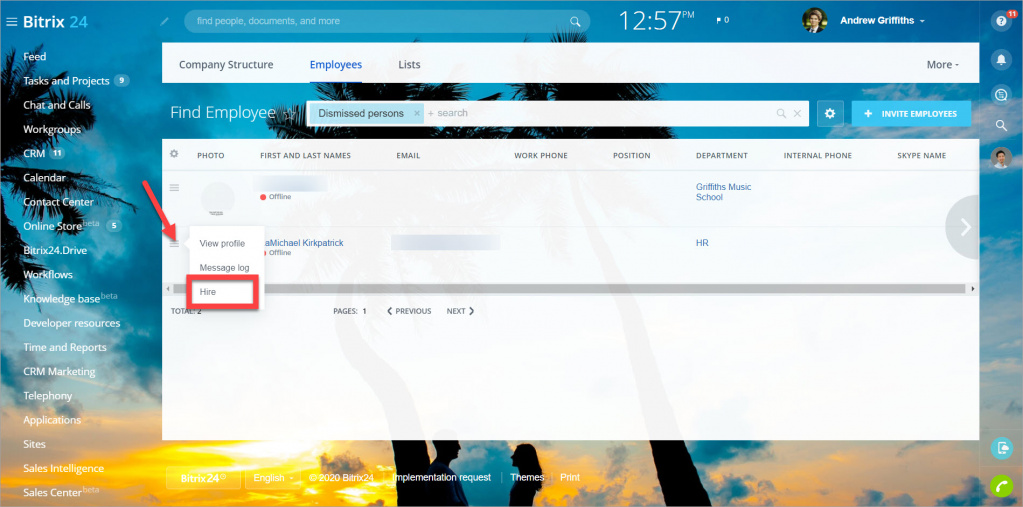Screen dimensions: 1023x507
Task: Go to Previous page
Action: click(x=409, y=311)
